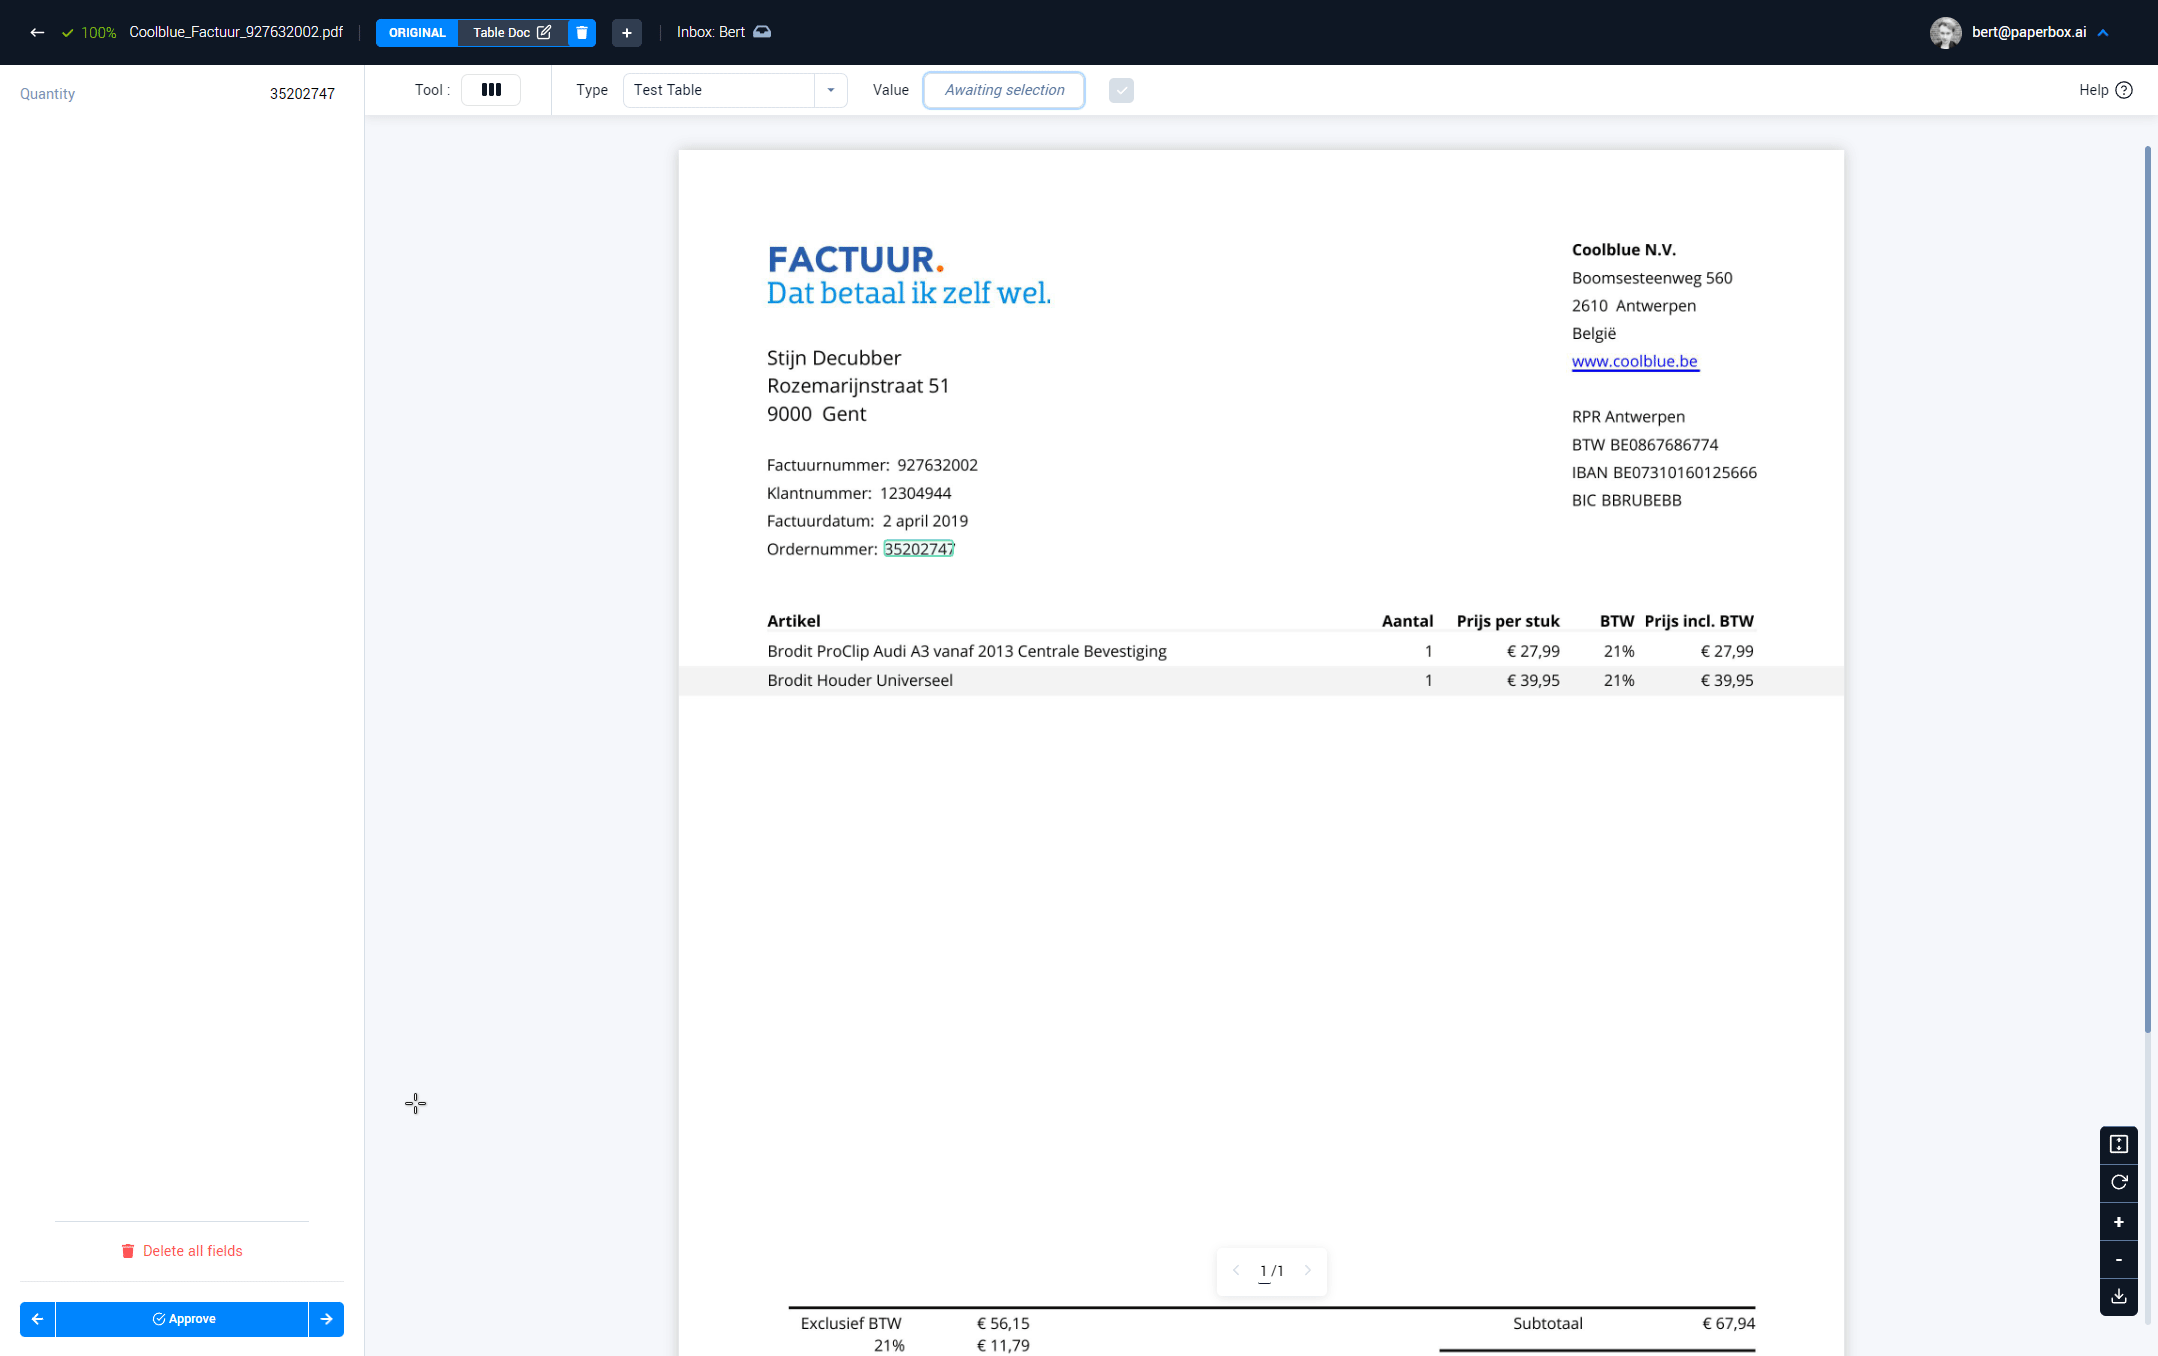Switch to the ORIGINAL tab
The height and width of the screenshot is (1356, 2158).
417,32
